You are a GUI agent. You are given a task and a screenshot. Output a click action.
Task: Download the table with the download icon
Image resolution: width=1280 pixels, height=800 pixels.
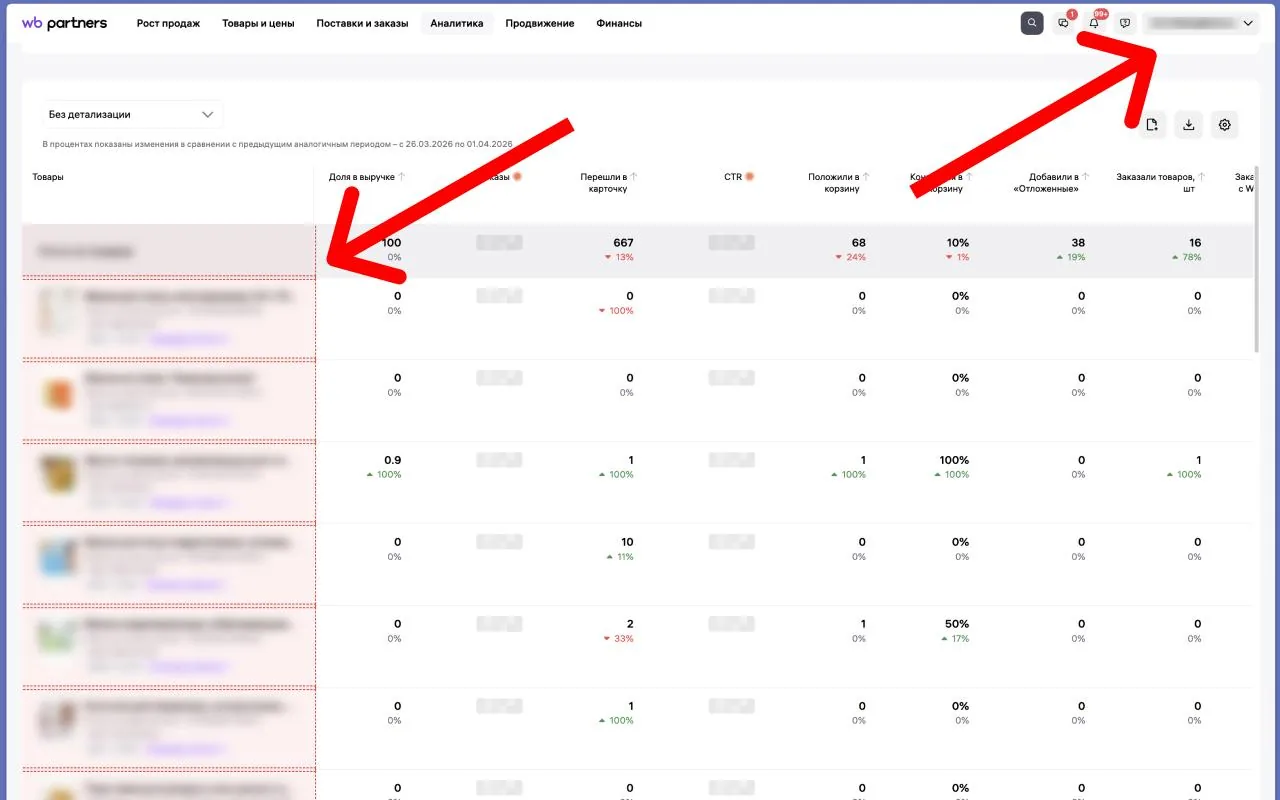coord(1188,125)
